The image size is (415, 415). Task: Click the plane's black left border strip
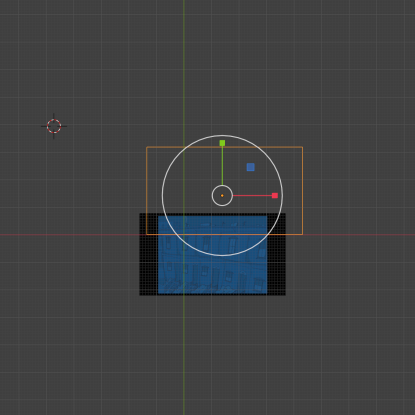[149, 255]
